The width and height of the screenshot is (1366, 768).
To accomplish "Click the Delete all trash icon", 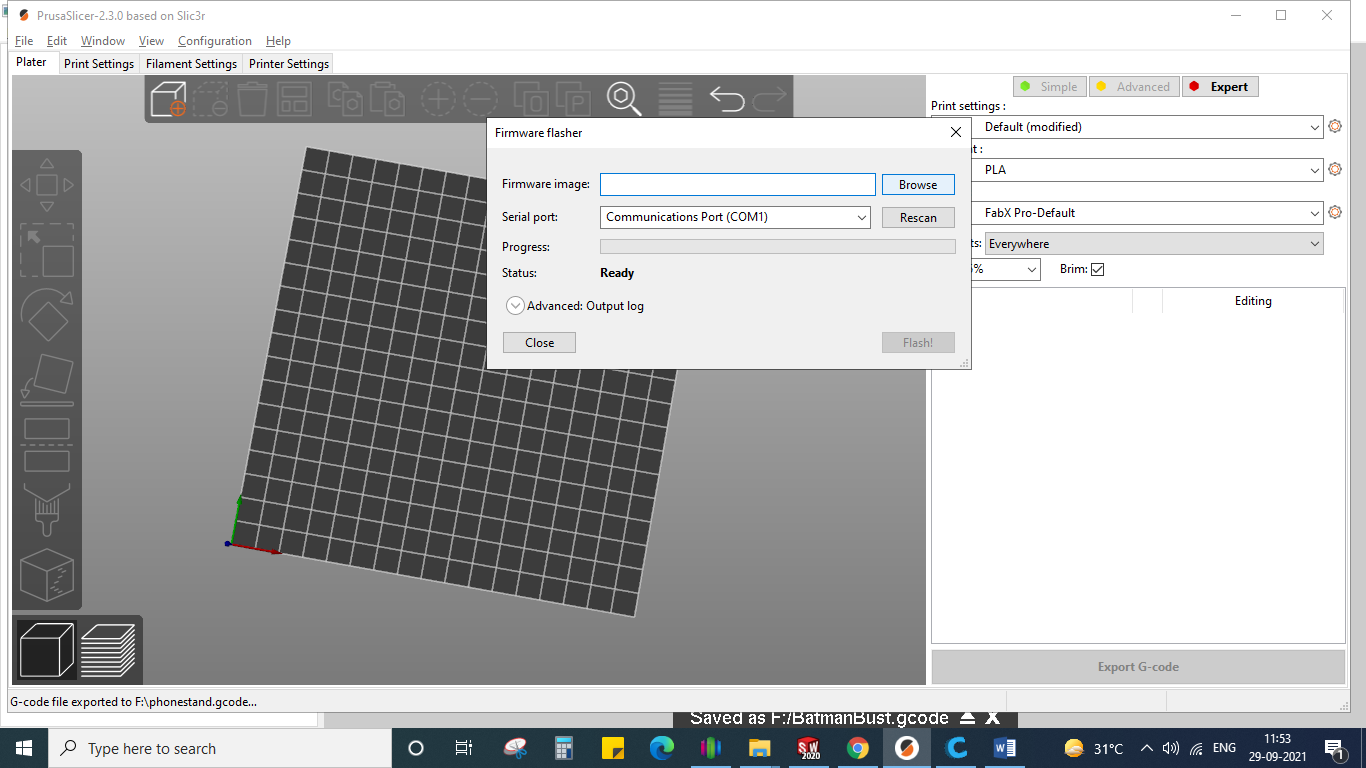I will coord(252,99).
